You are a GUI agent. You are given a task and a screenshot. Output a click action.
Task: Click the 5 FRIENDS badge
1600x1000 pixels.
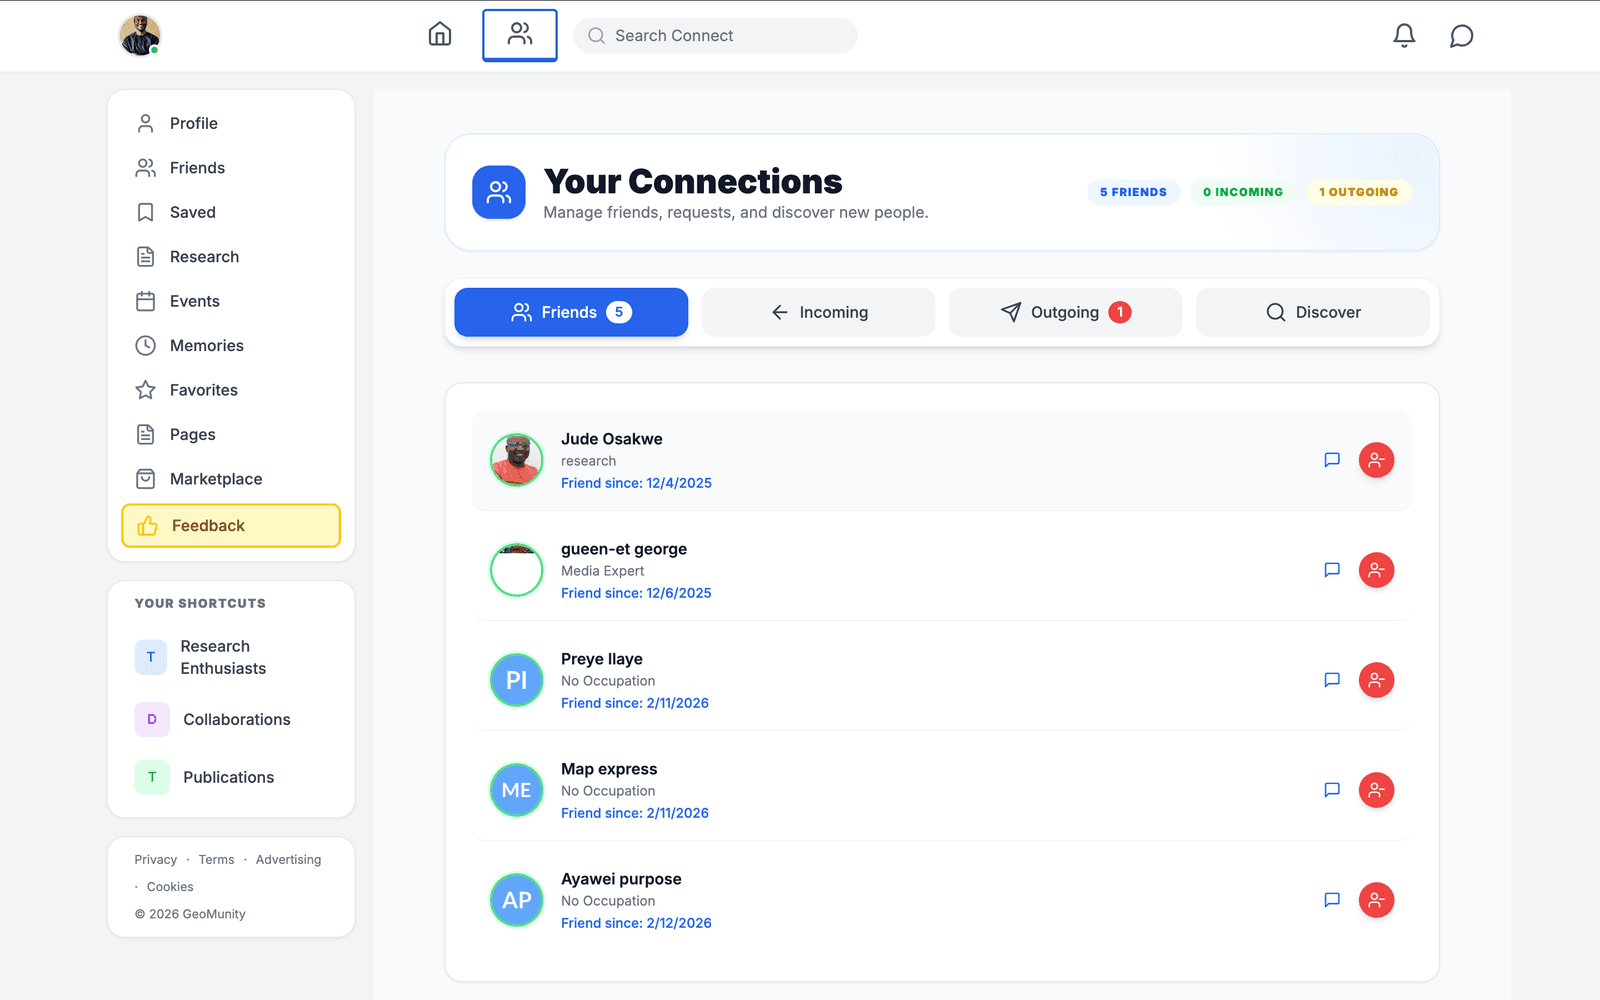point(1133,192)
